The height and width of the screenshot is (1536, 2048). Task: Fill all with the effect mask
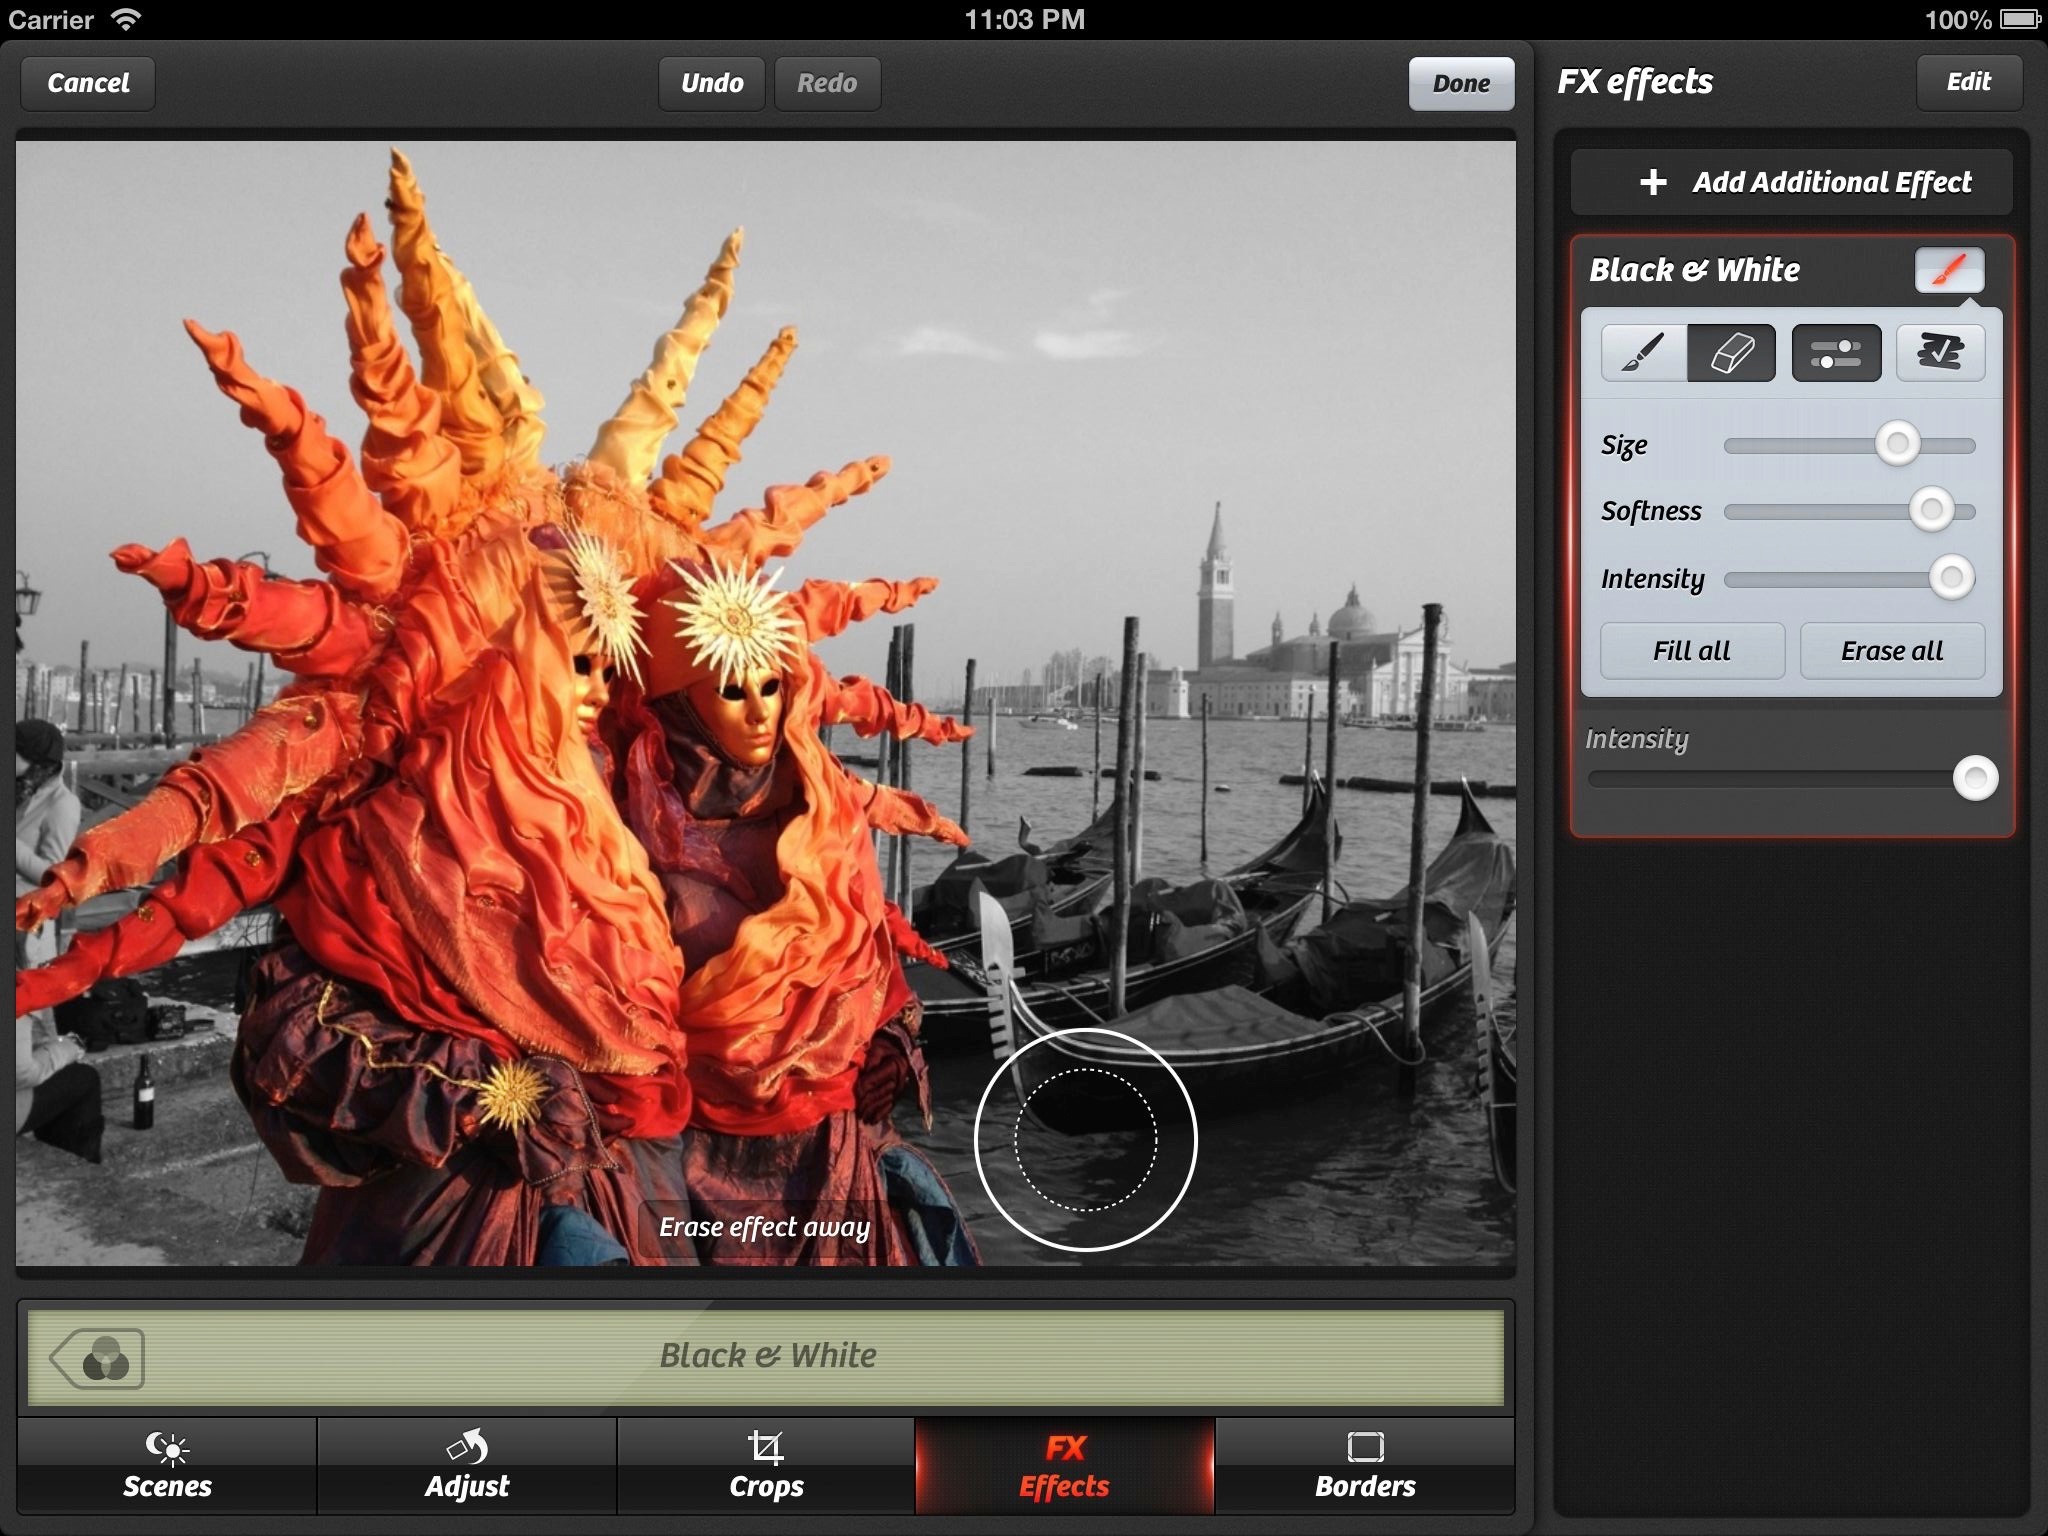(1692, 651)
